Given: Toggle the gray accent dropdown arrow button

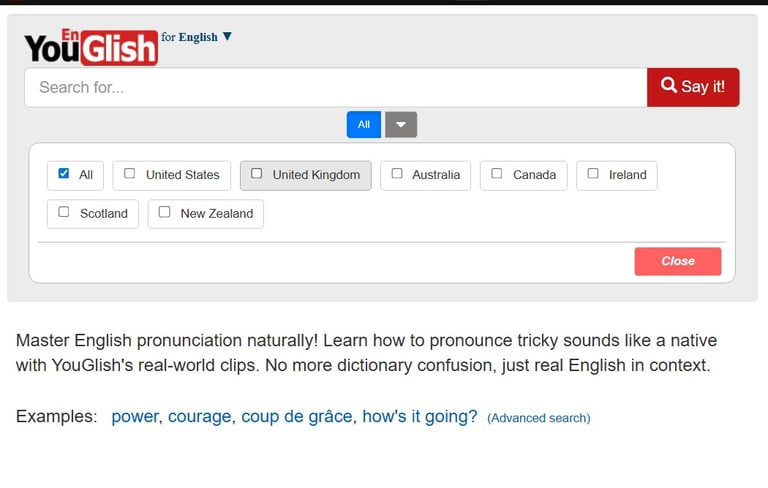Looking at the screenshot, I should click(x=401, y=124).
